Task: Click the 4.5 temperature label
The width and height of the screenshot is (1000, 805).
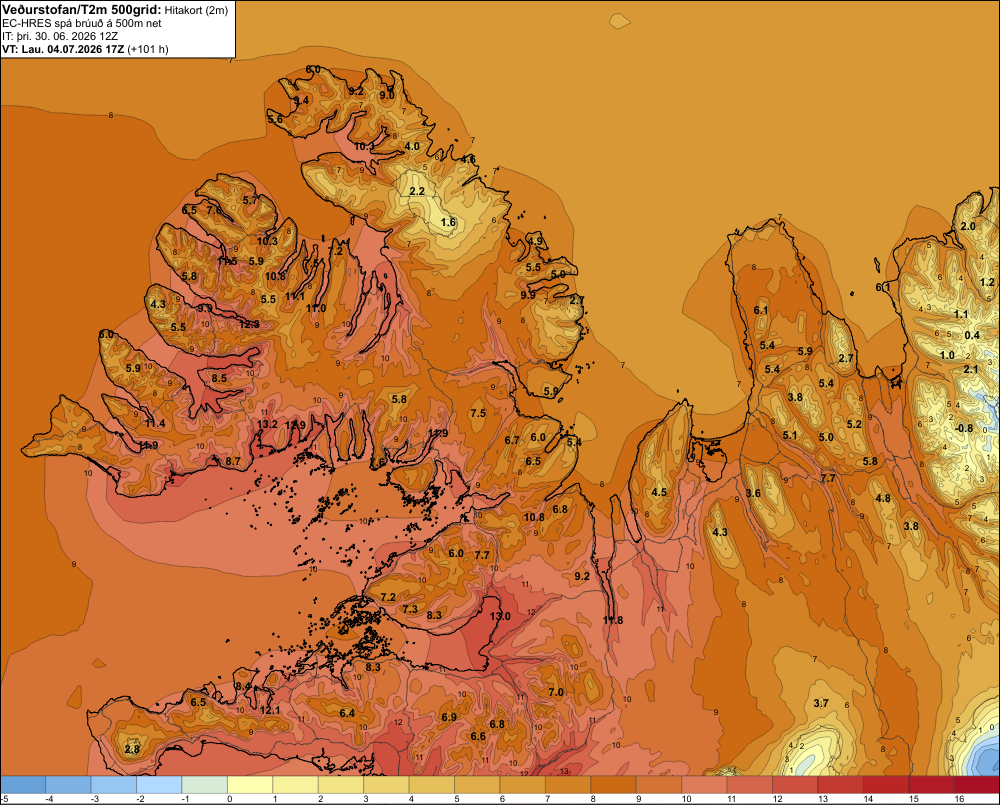Action: 659,492
